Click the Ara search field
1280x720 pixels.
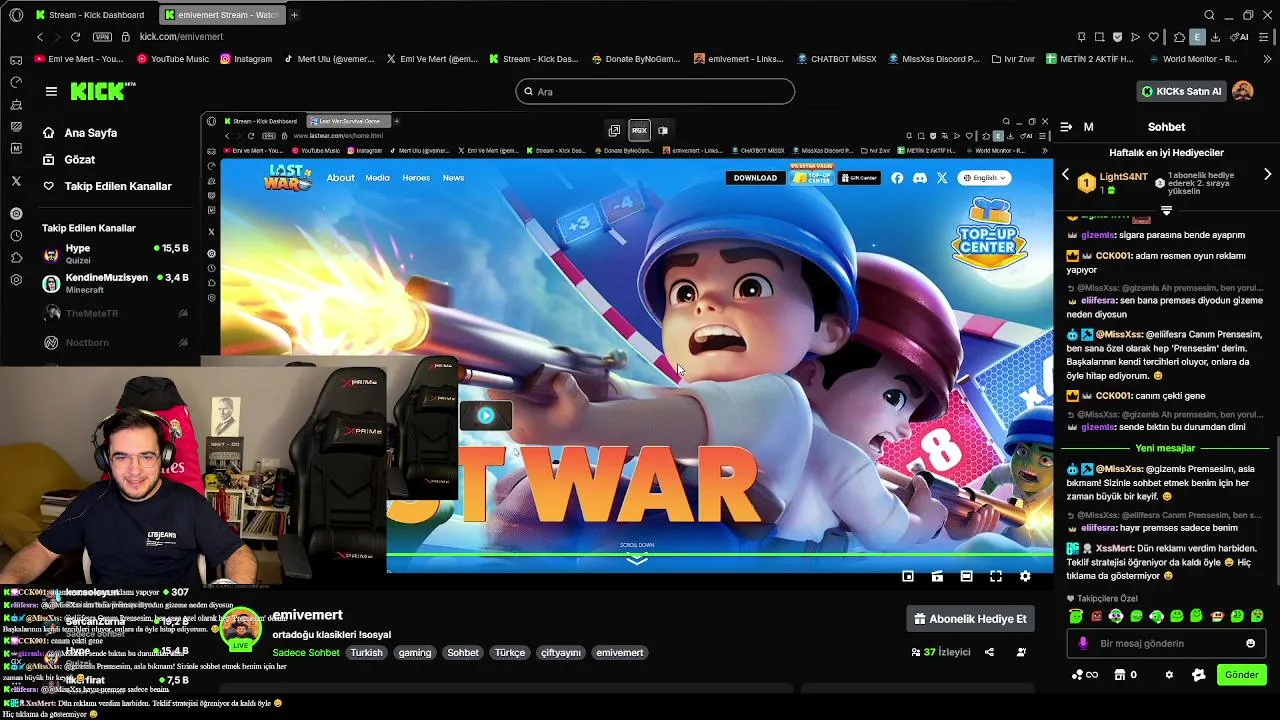655,92
